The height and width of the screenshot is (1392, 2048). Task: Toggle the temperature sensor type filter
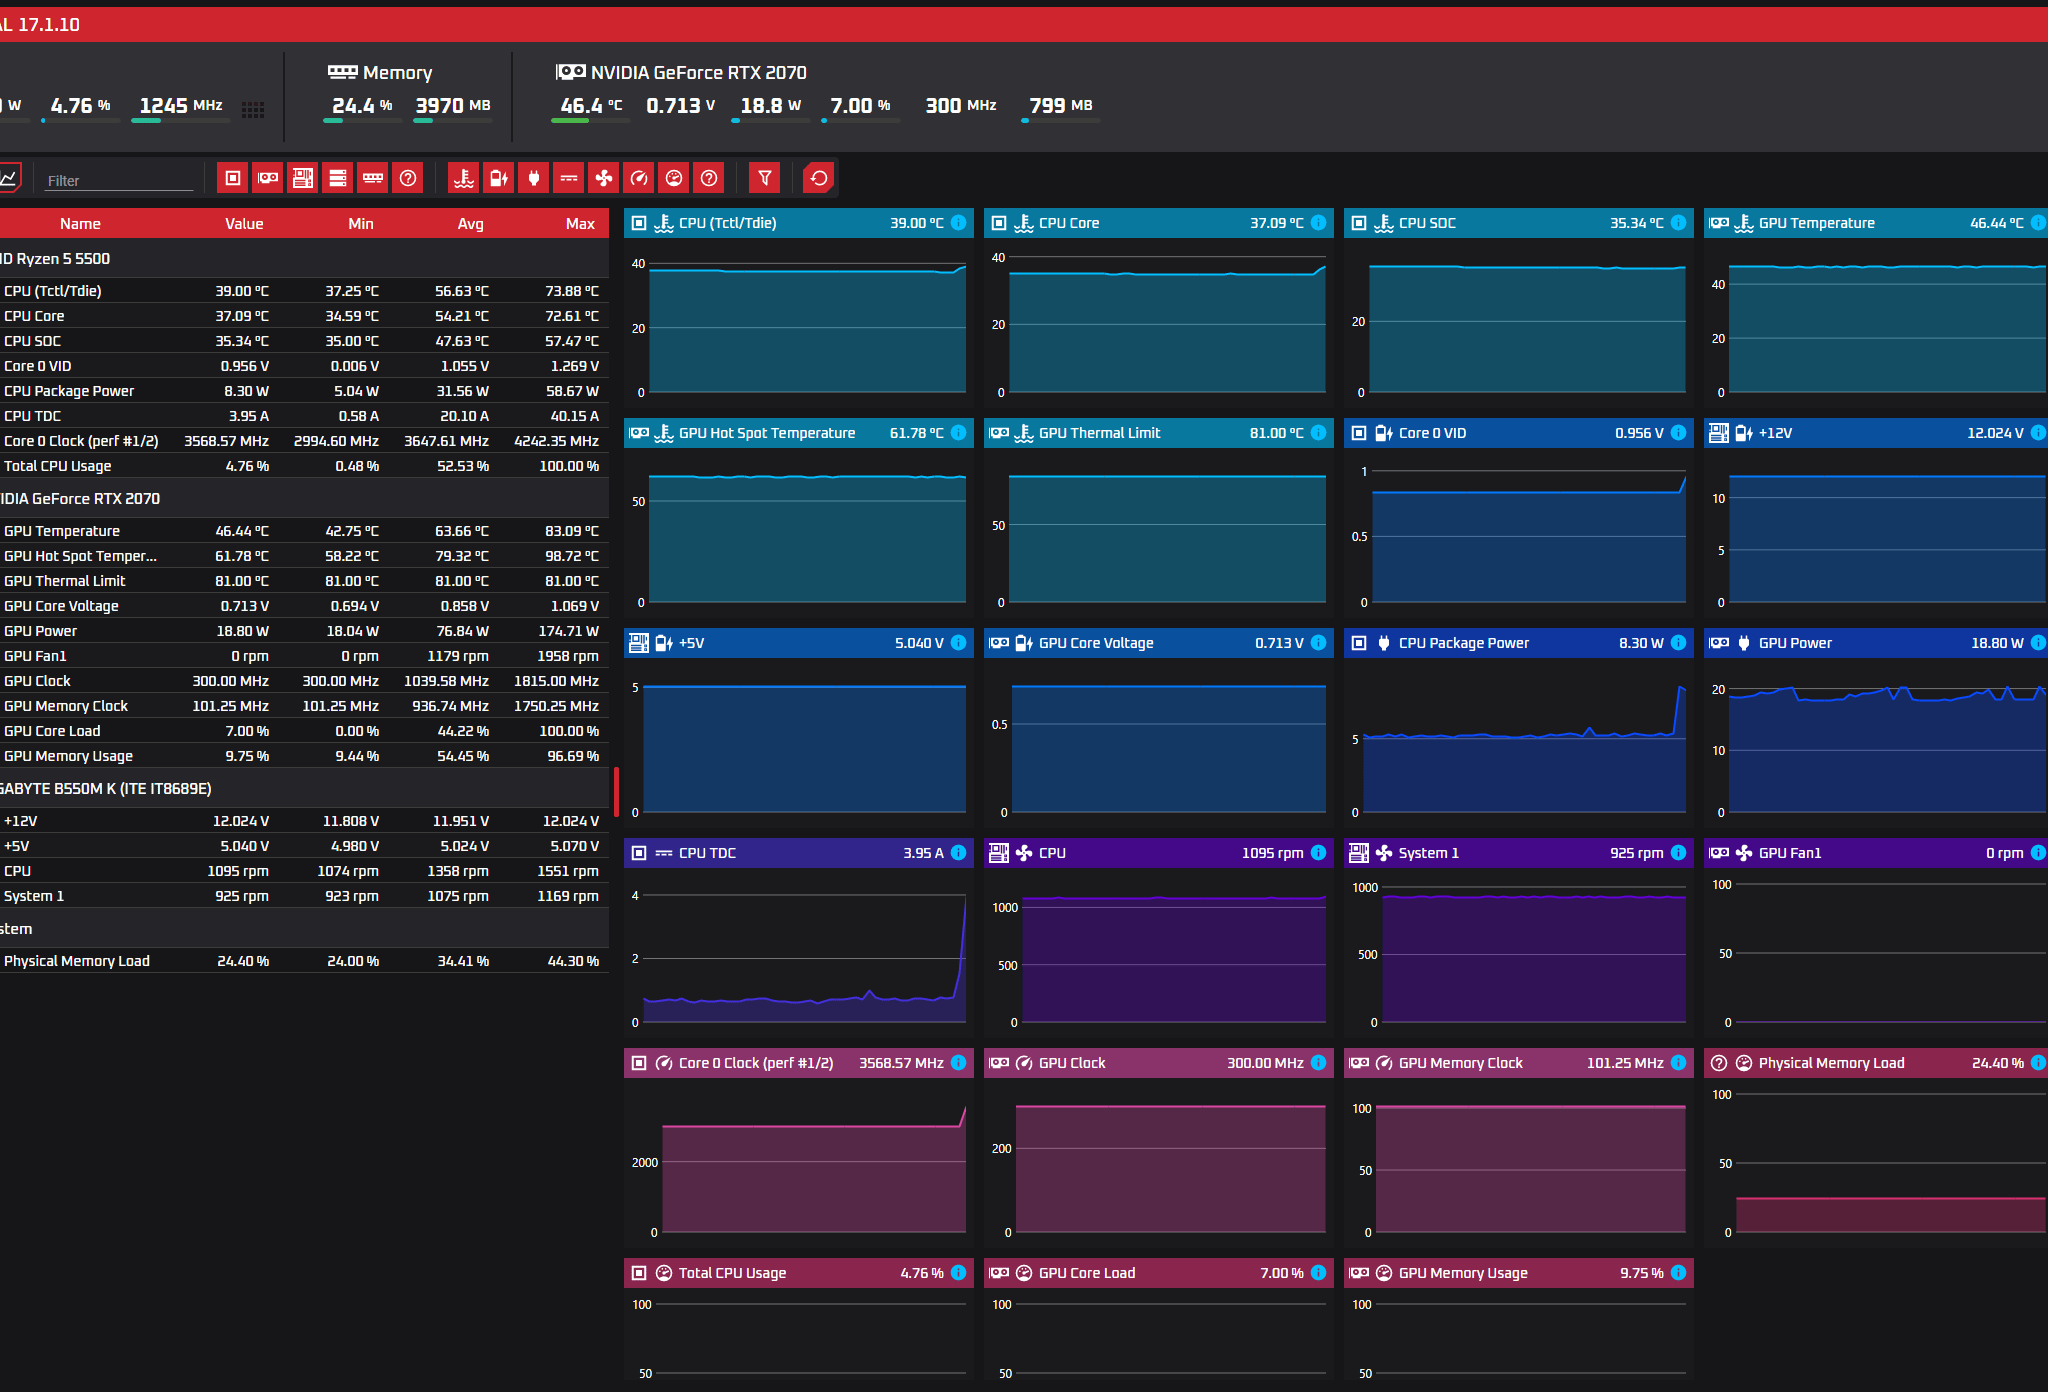pos(464,178)
